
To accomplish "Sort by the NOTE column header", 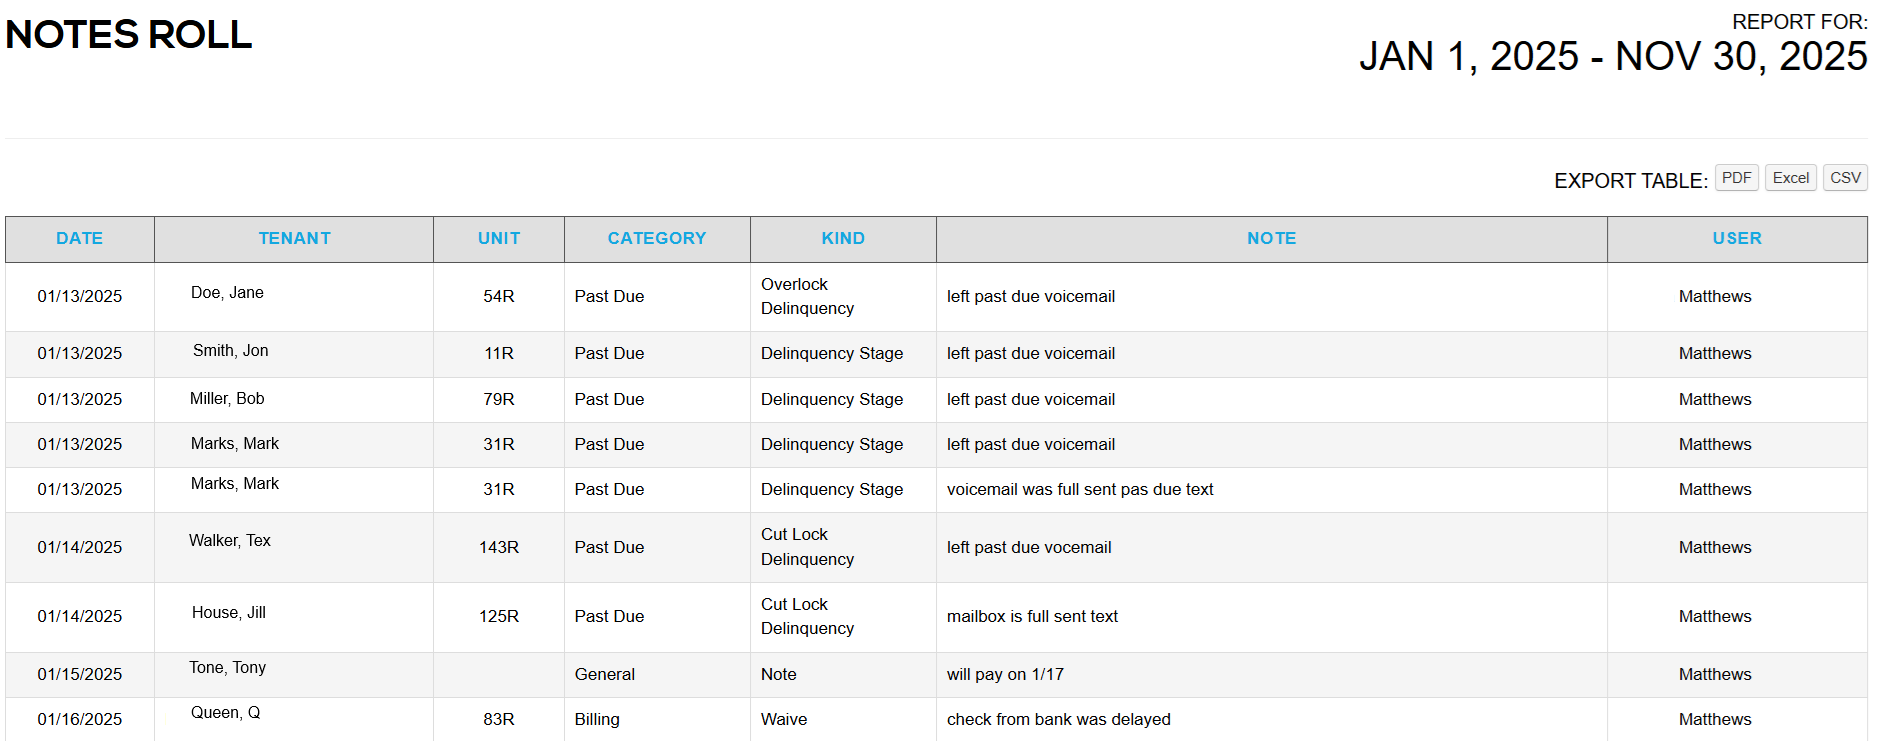I will pos(1271,239).
